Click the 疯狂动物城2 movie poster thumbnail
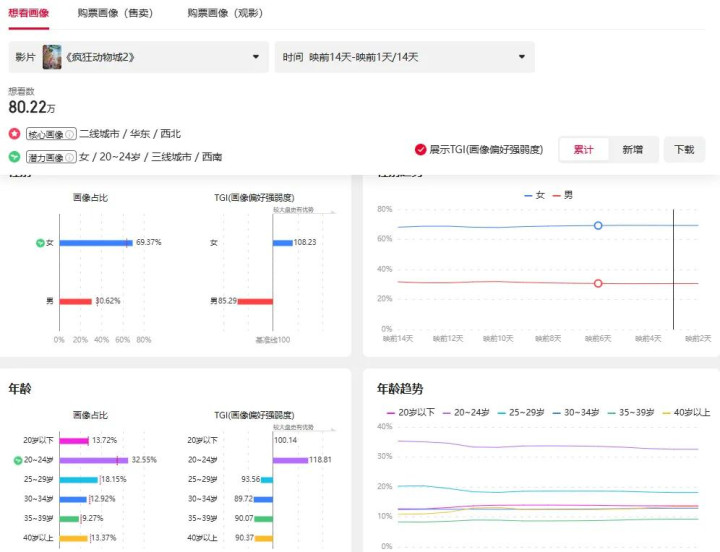Image resolution: width=720 pixels, height=552 pixels. pyautogui.click(x=52, y=57)
